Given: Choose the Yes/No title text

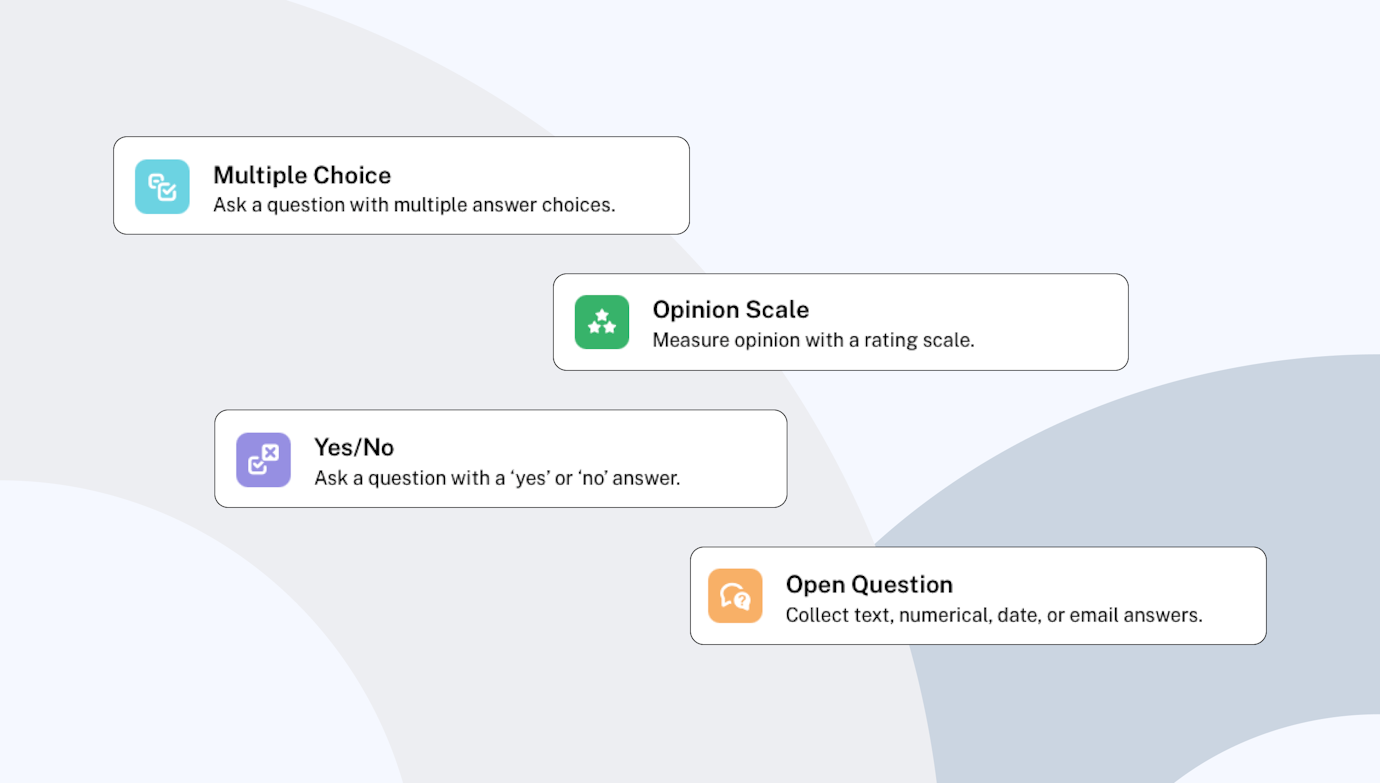Looking at the screenshot, I should coord(354,447).
